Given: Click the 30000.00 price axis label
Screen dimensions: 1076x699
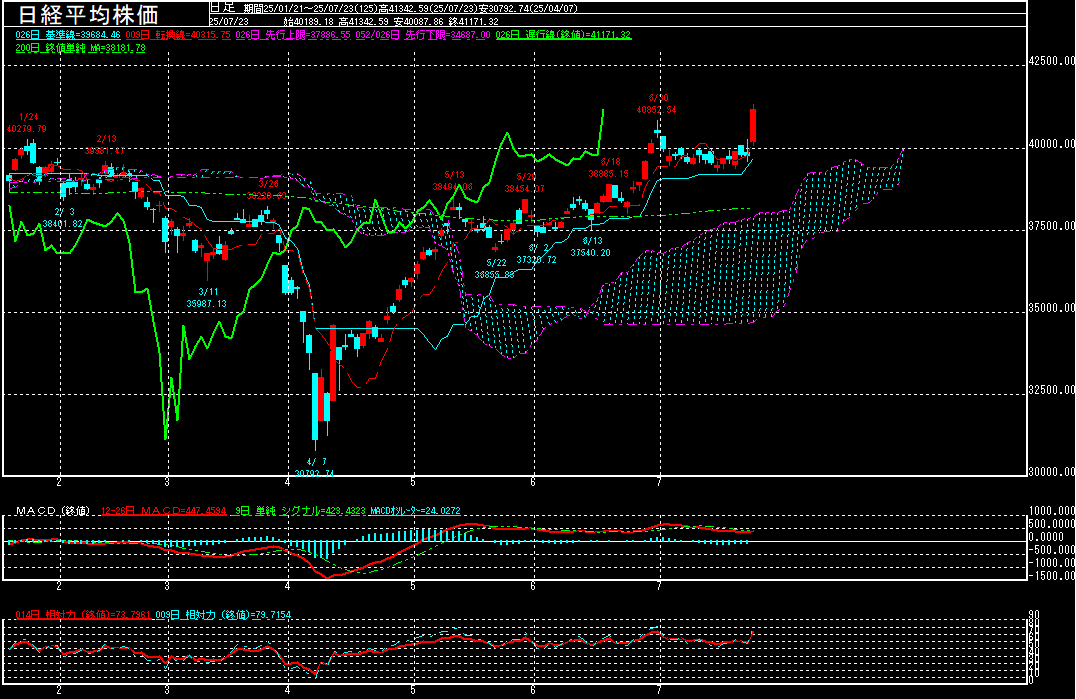Looking at the screenshot, I should 1052,471.
